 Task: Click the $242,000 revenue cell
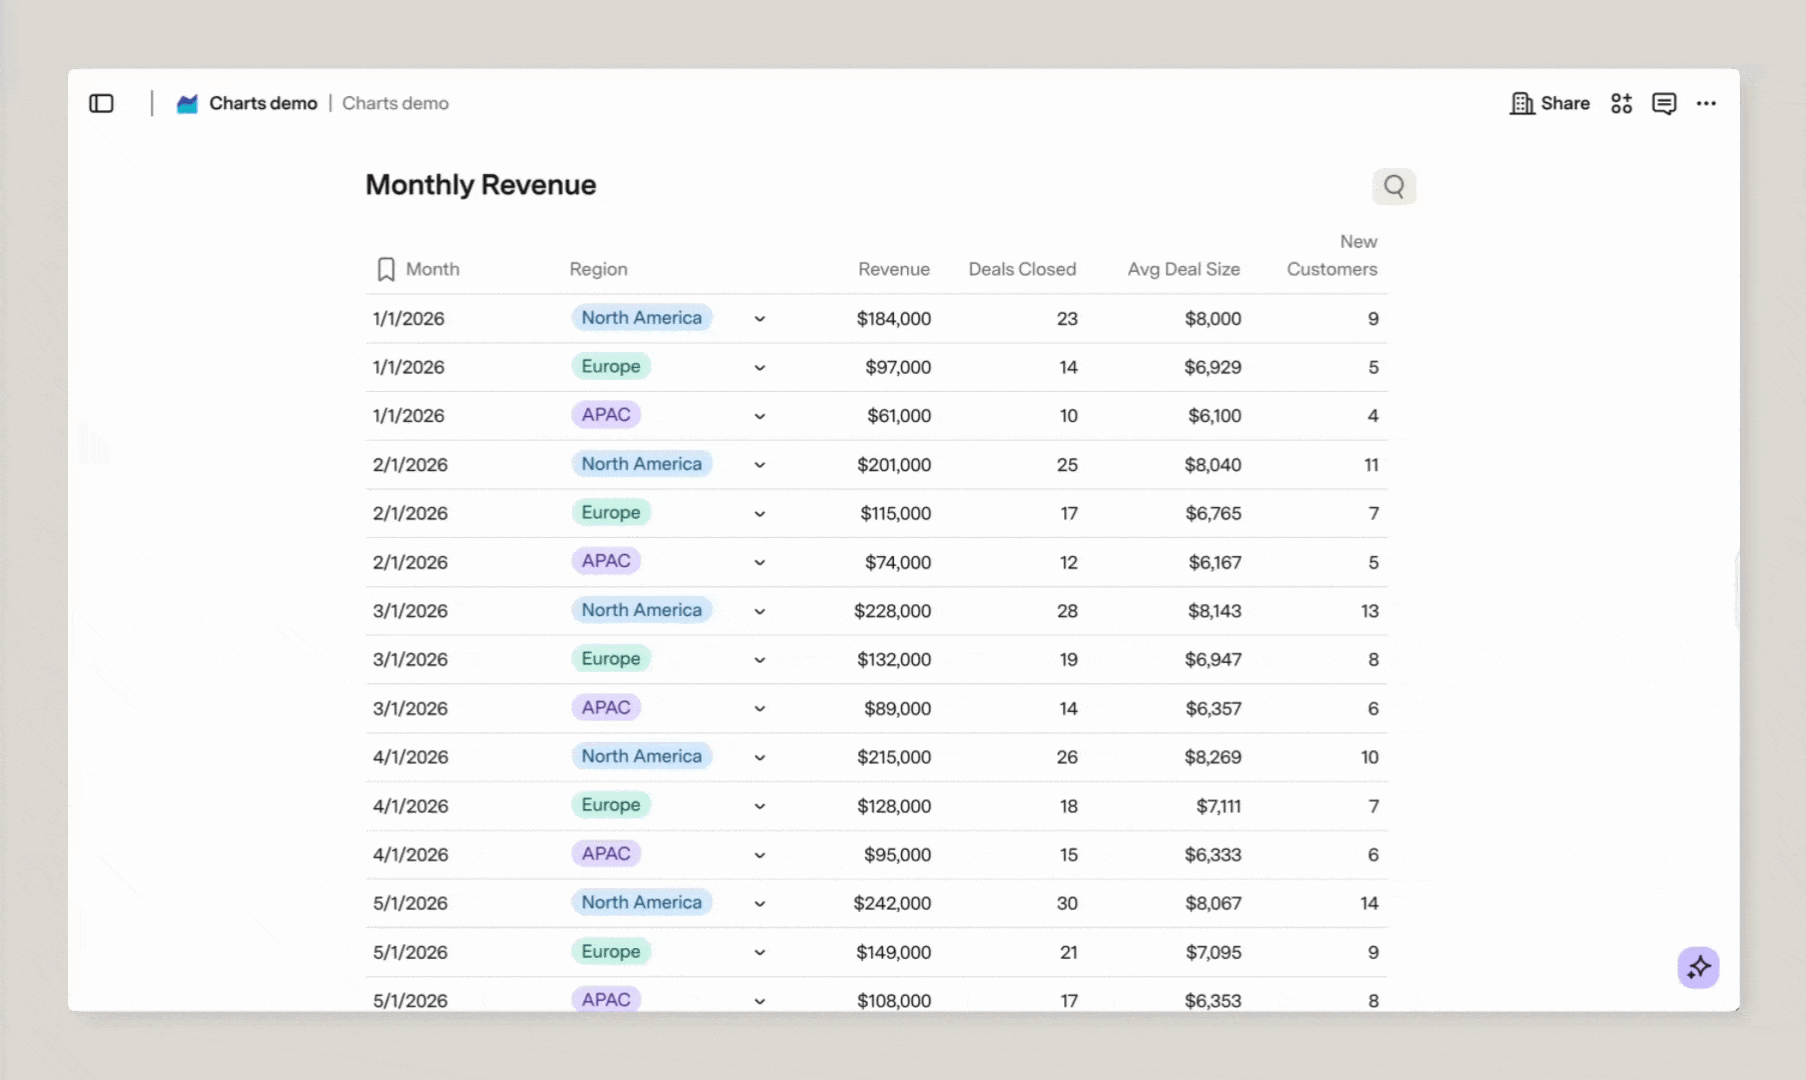point(892,904)
